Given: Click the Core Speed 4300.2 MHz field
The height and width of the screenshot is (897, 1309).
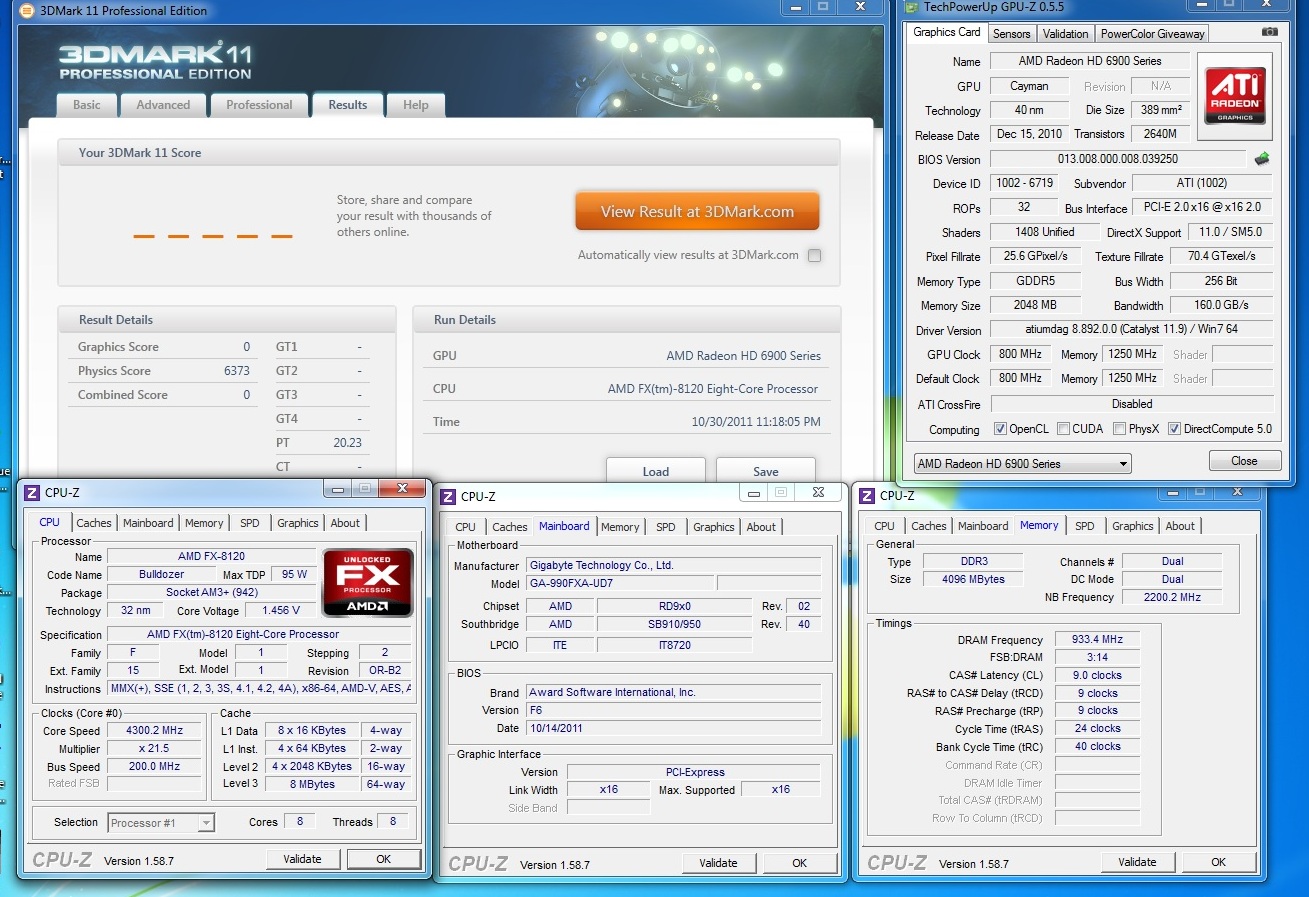Looking at the screenshot, I should tap(155, 731).
